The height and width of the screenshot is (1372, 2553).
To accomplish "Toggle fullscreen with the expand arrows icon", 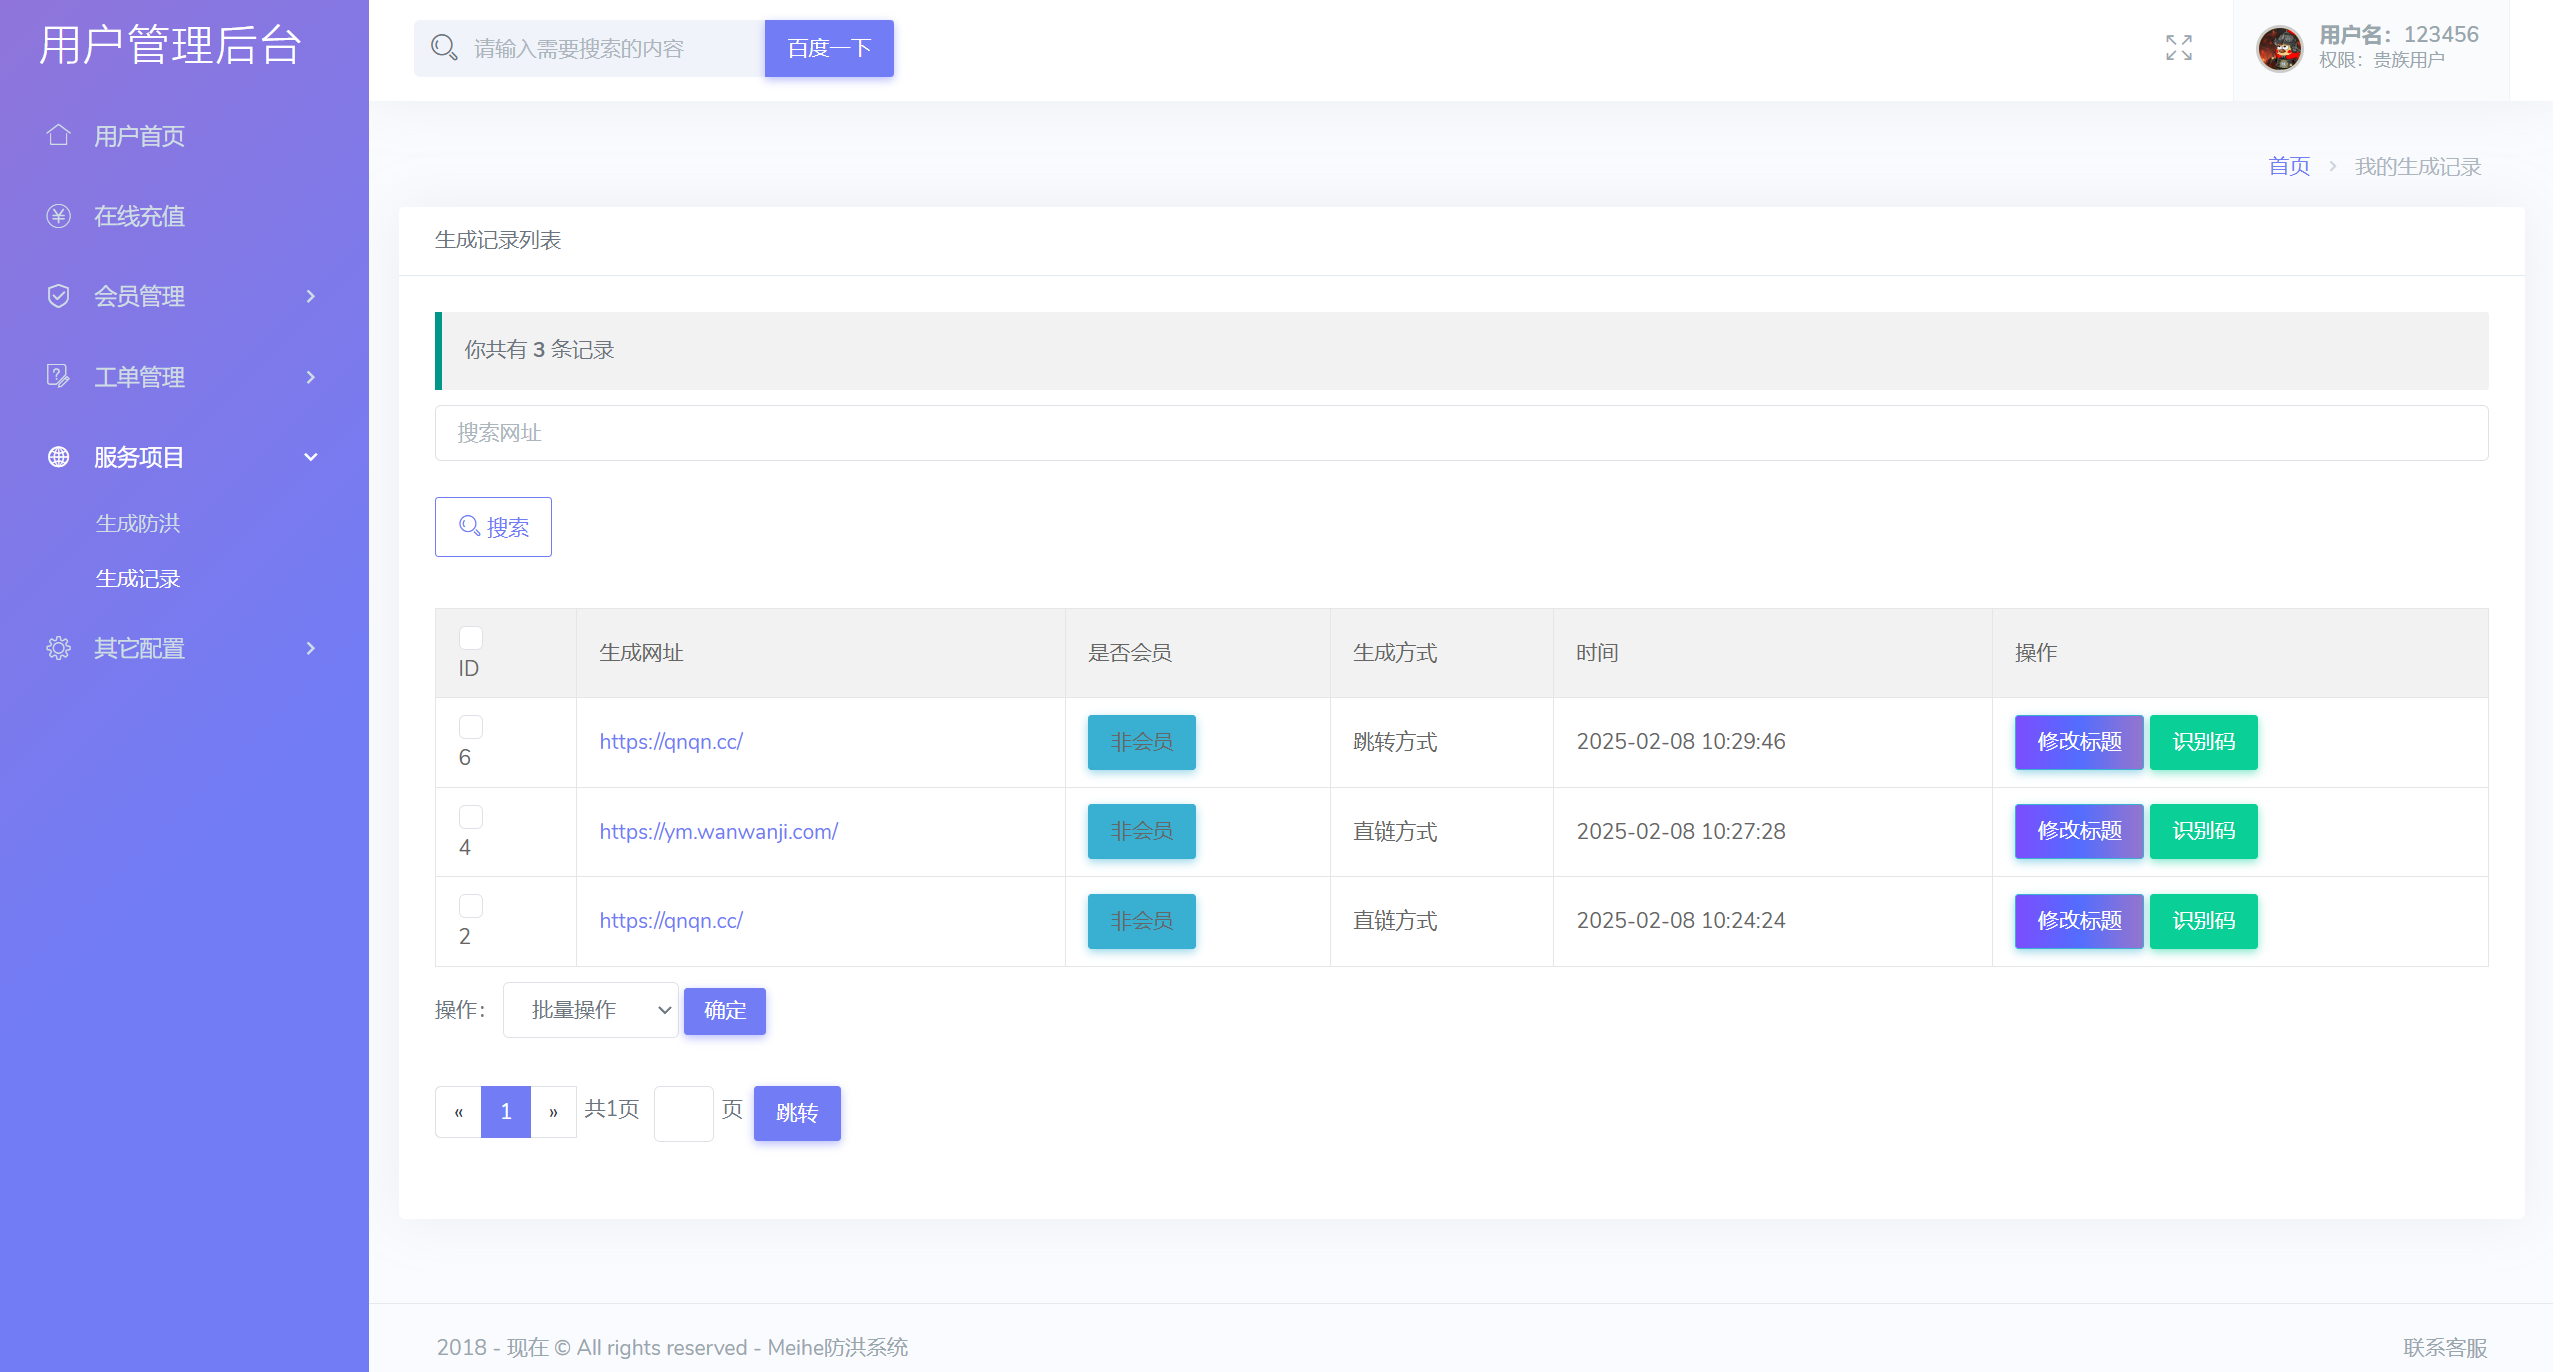I will (x=2179, y=48).
